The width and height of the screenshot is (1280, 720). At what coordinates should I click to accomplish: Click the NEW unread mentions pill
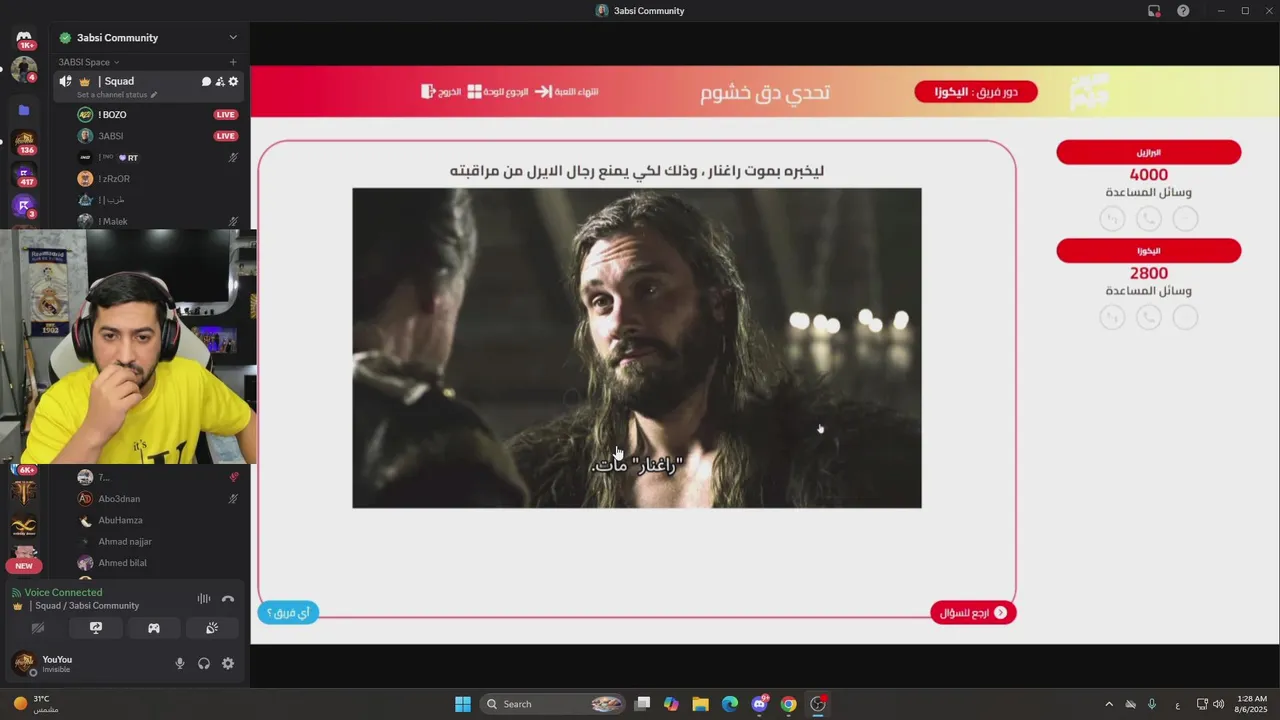click(x=24, y=566)
